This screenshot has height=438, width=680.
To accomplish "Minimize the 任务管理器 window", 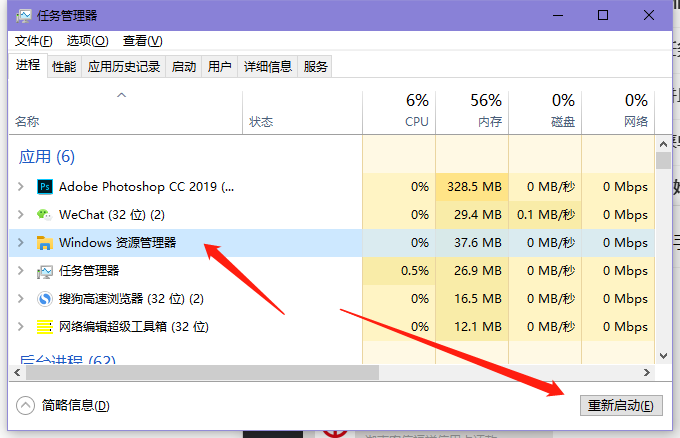I will 558,16.
